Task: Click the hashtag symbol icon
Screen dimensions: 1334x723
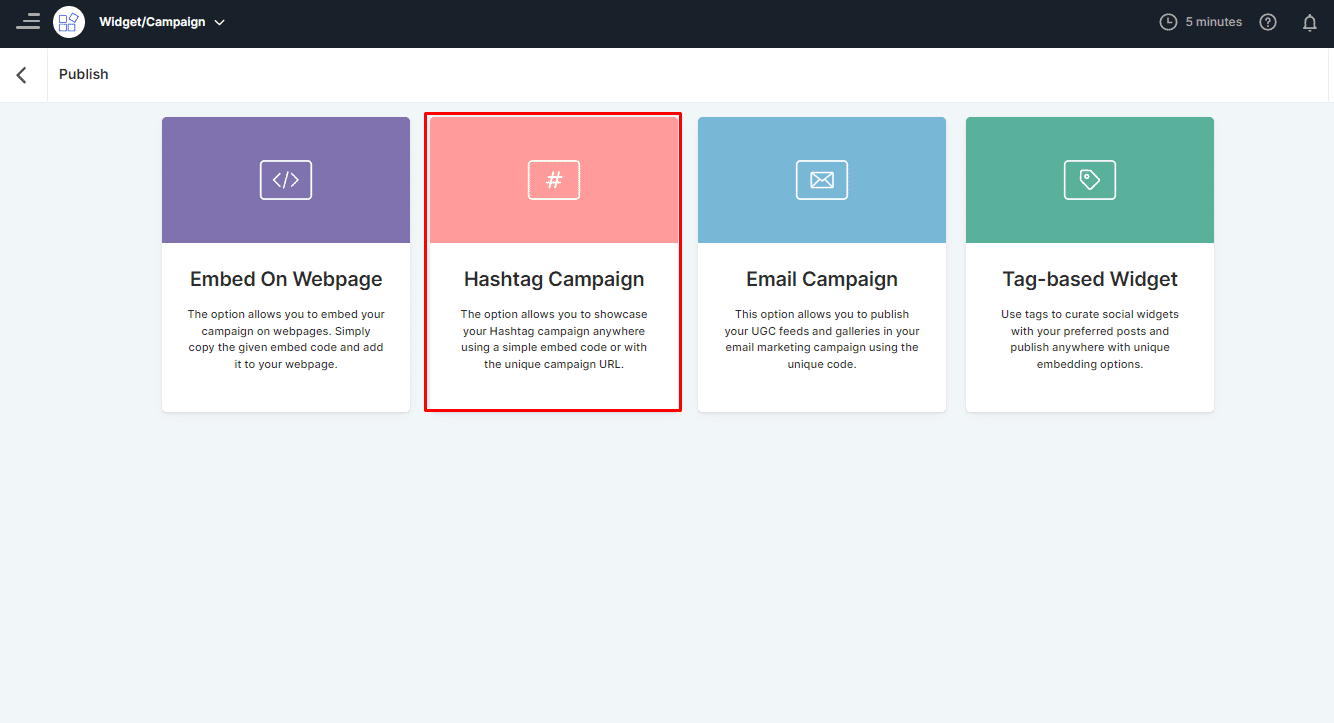Action: click(554, 180)
